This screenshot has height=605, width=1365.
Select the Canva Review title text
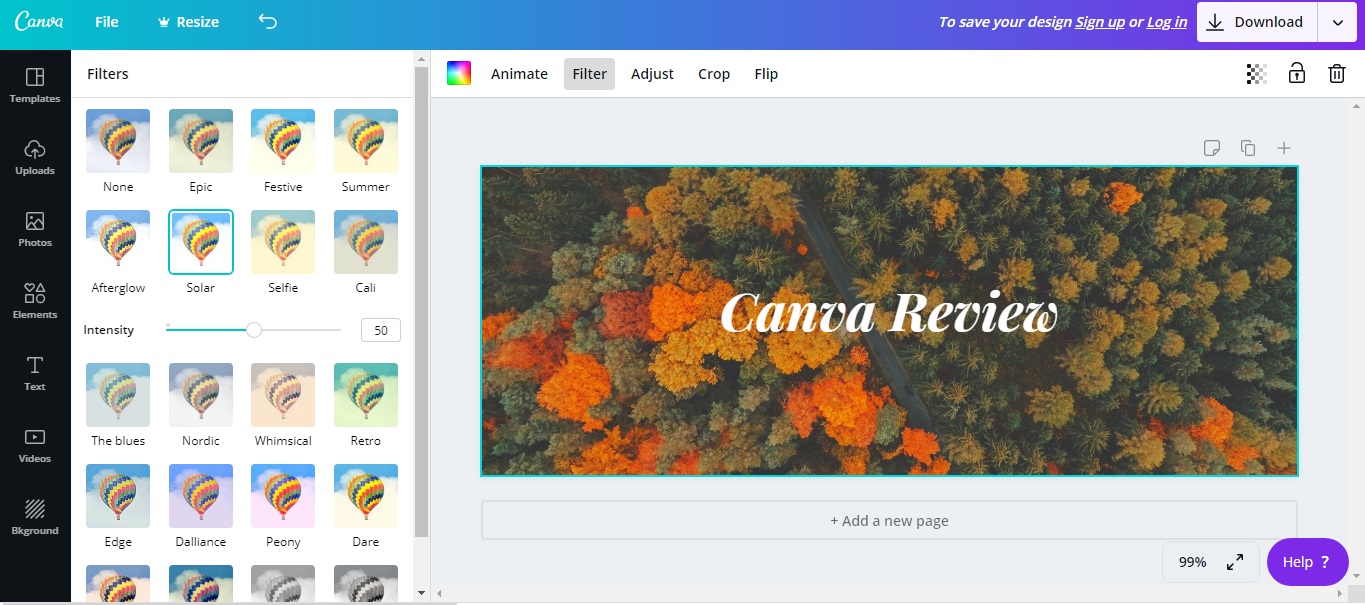888,313
